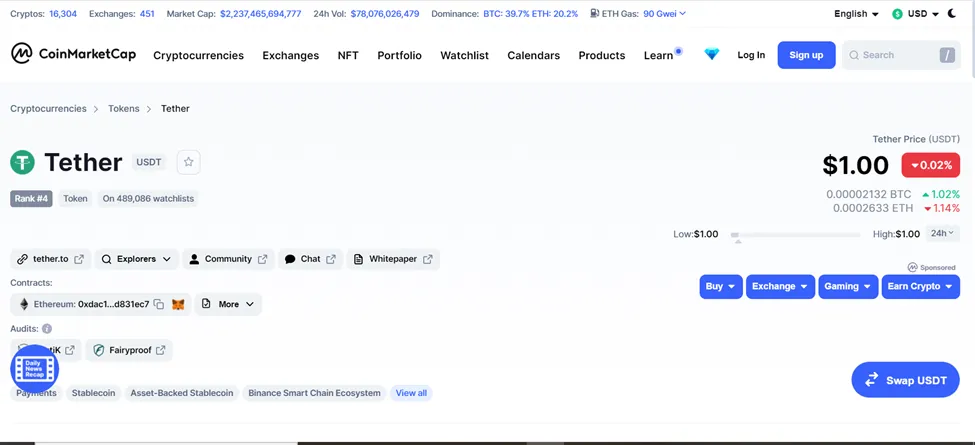Click the search magnifier icon
The height and width of the screenshot is (445, 975).
point(854,55)
